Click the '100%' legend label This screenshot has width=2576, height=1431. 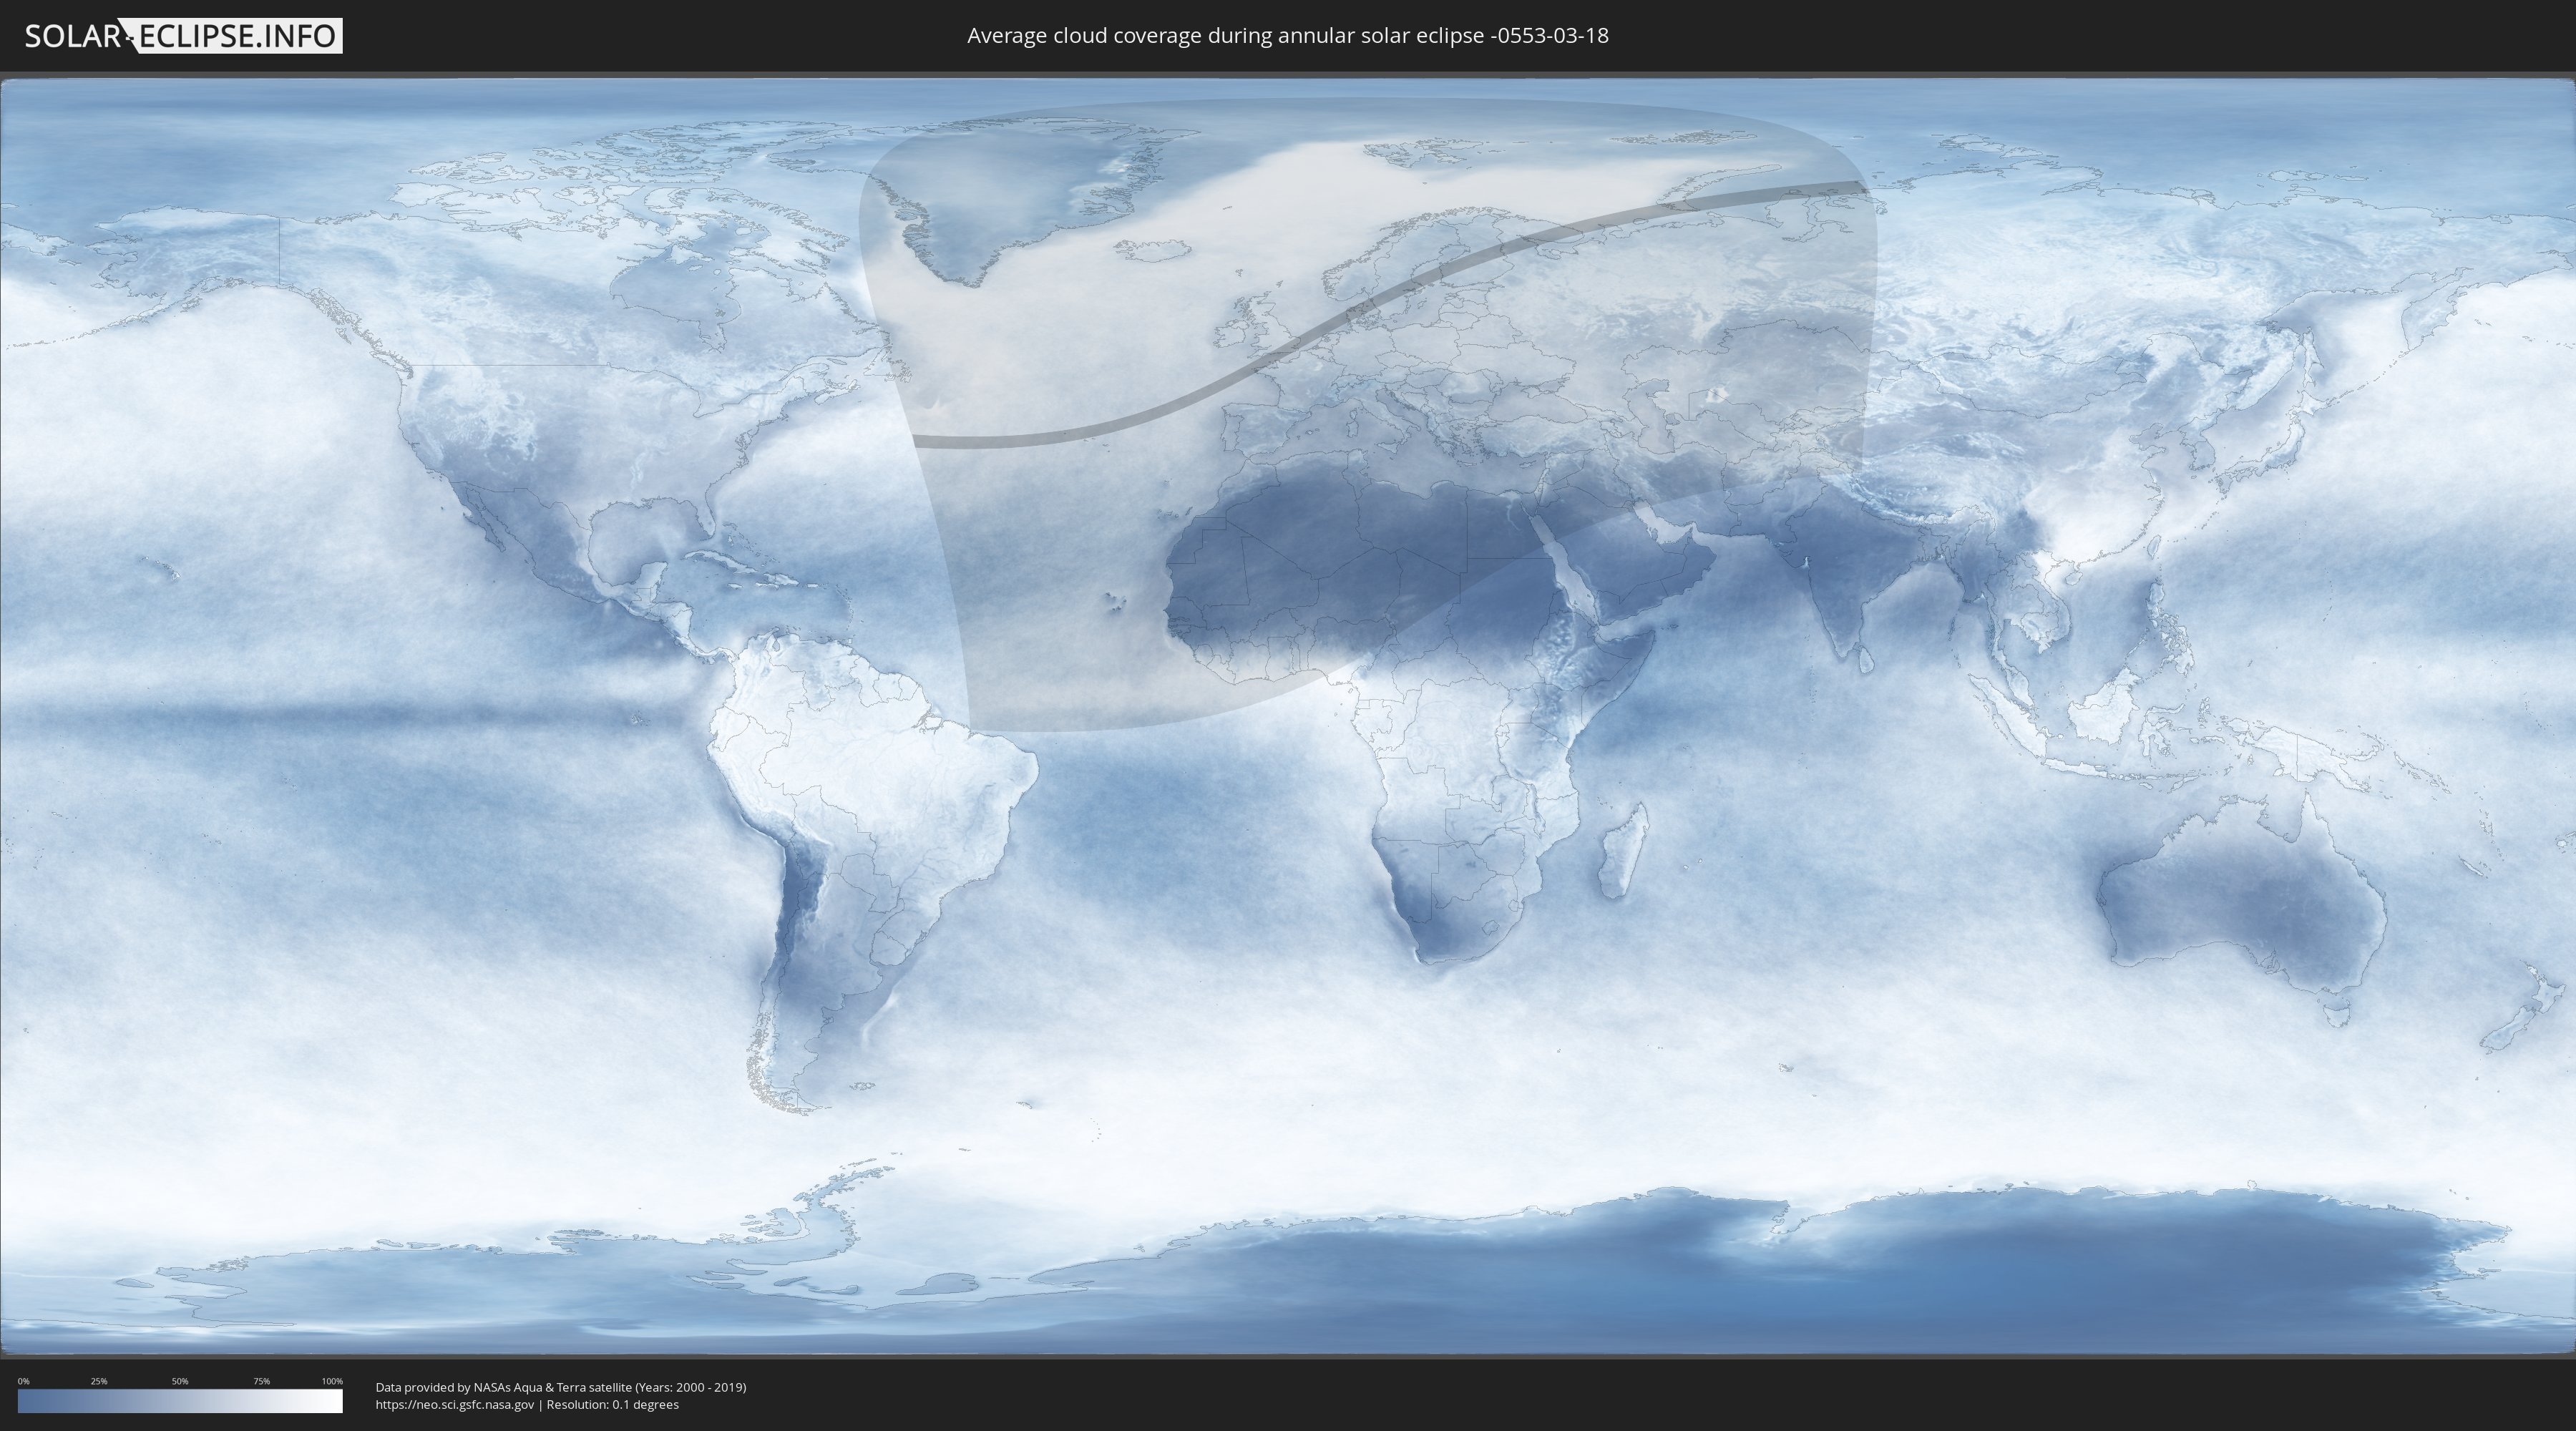point(332,1381)
